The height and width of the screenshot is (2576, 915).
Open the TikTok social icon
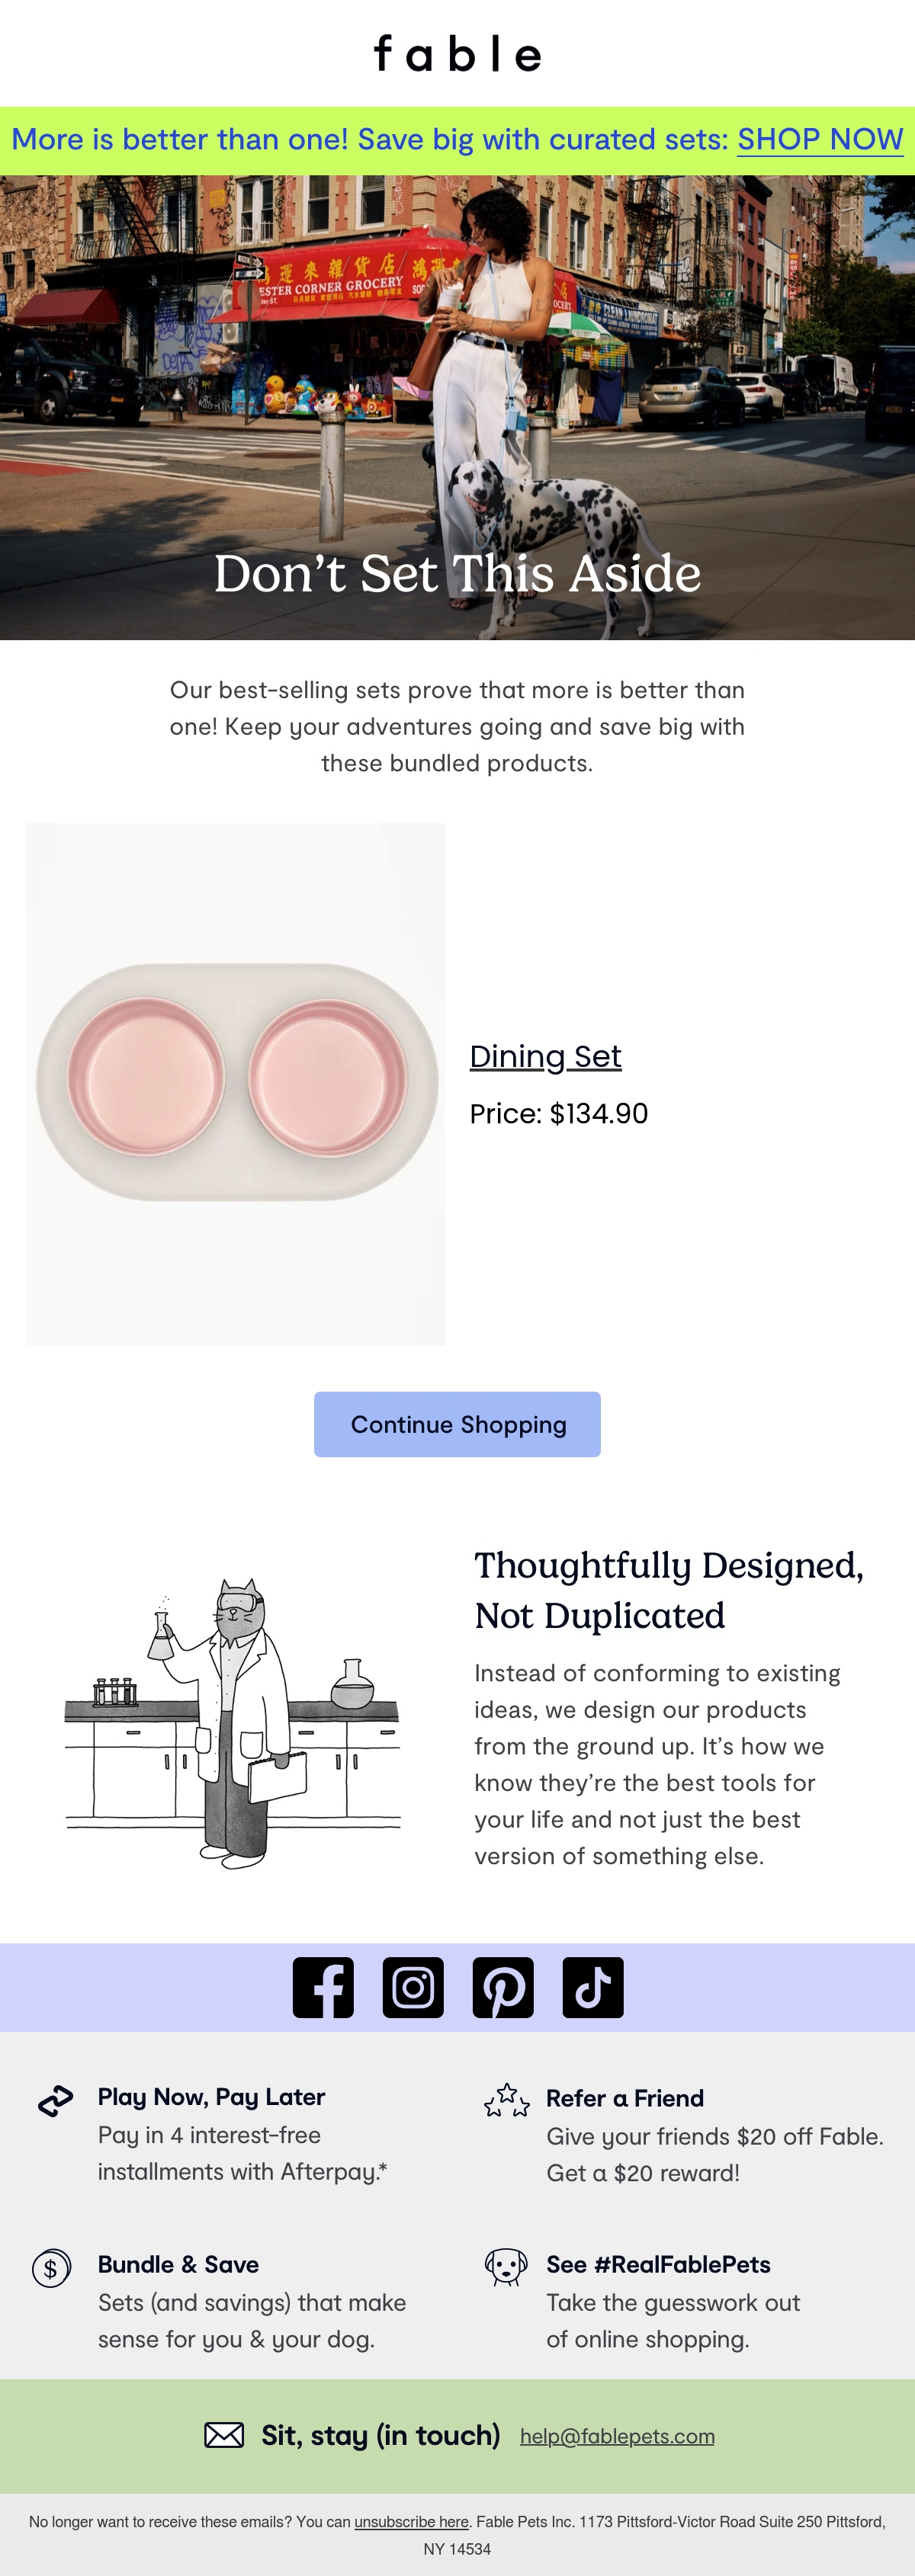(x=593, y=1987)
